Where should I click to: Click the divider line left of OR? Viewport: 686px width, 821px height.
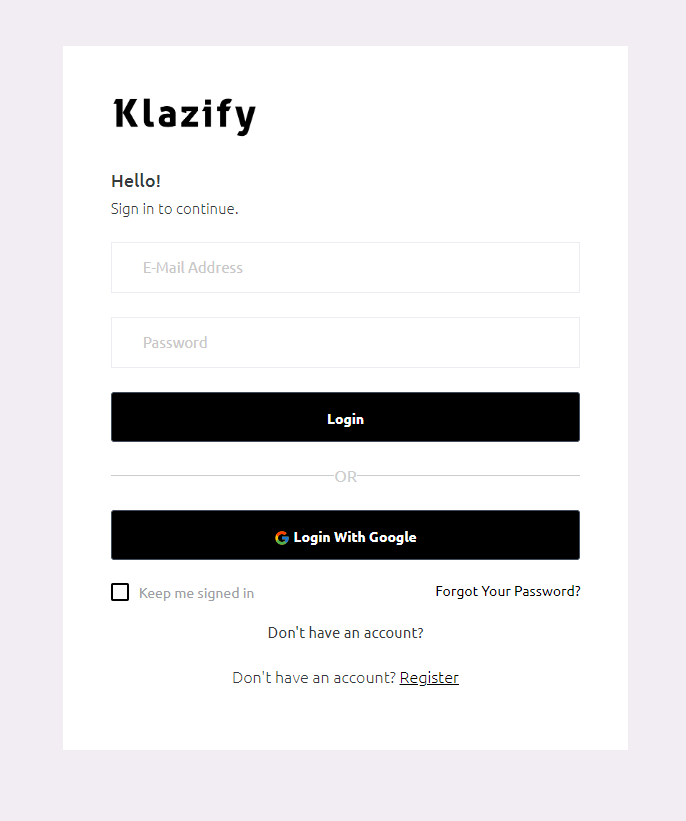(x=223, y=475)
